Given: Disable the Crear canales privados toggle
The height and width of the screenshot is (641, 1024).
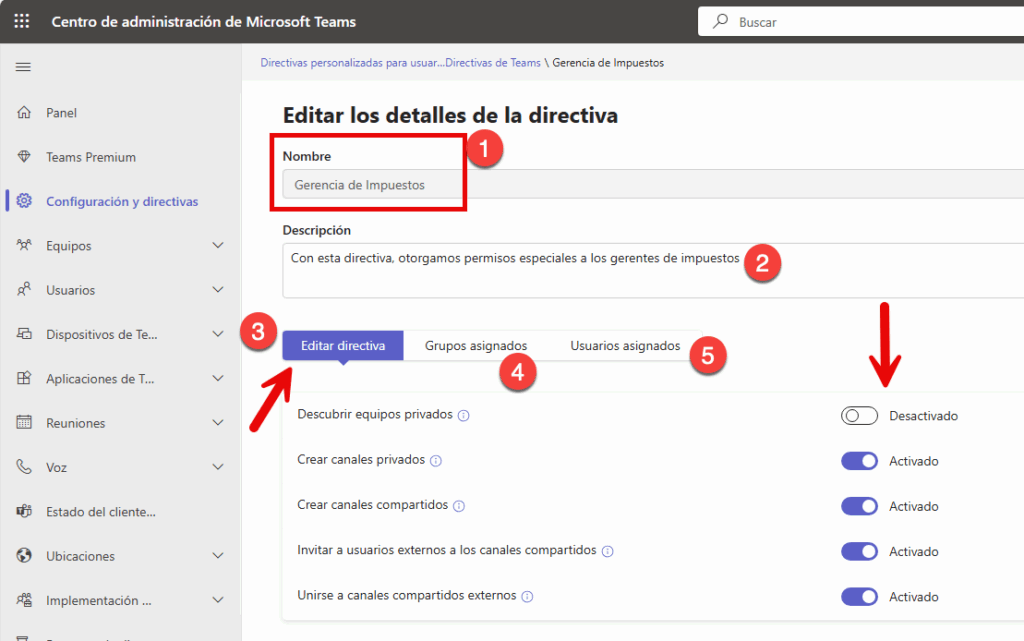Looking at the screenshot, I should pyautogui.click(x=859, y=461).
